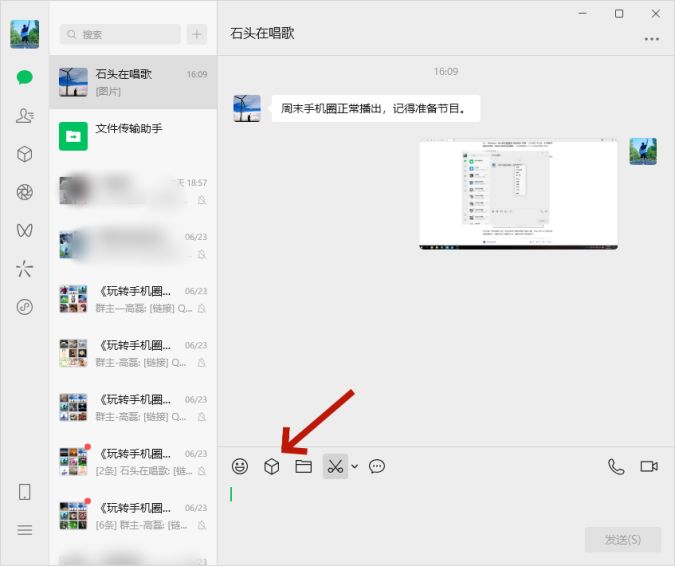Open group chat showing [2条] 石头在唱歌
Screen dimensions: 675x566
133,462
